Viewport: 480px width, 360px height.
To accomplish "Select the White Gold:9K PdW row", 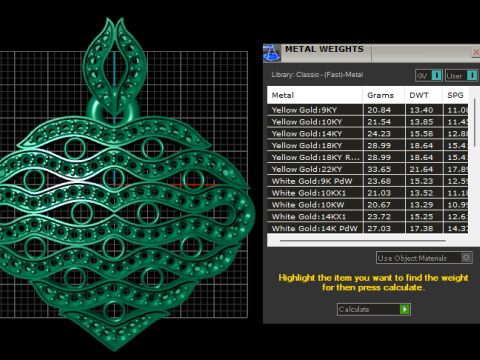I will [x=368, y=181].
